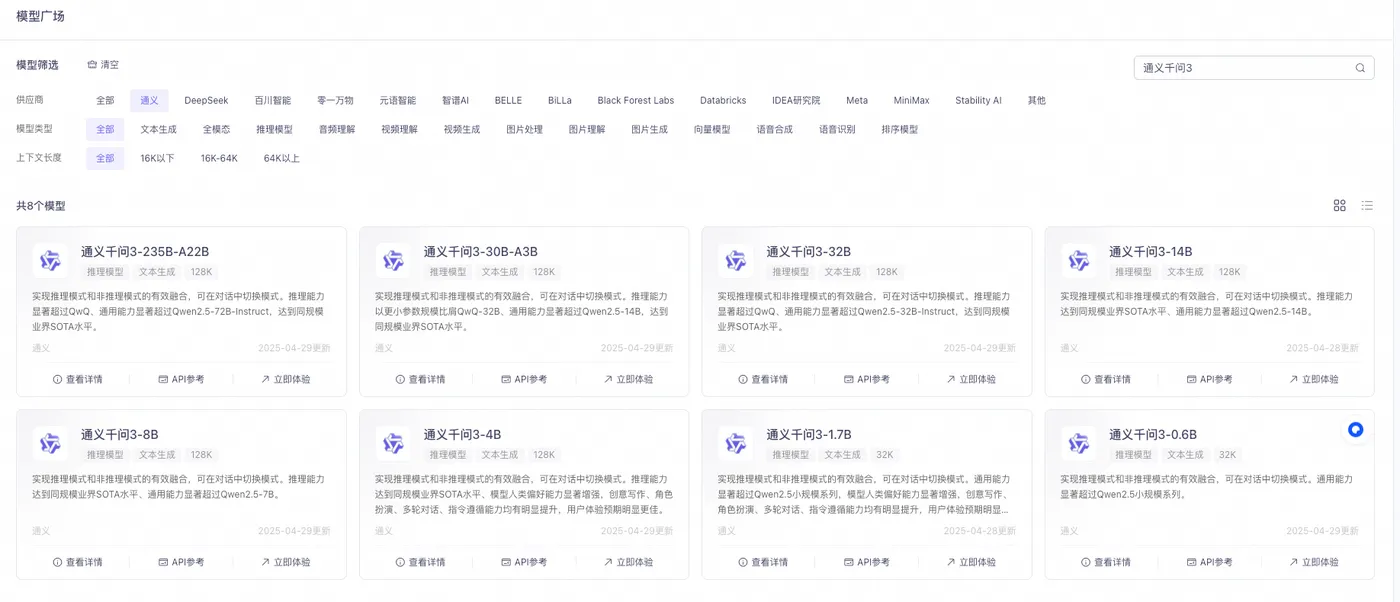Click 通义千问3-30B-A3B model logo
Screen dimensions: 1400x602
point(393,261)
